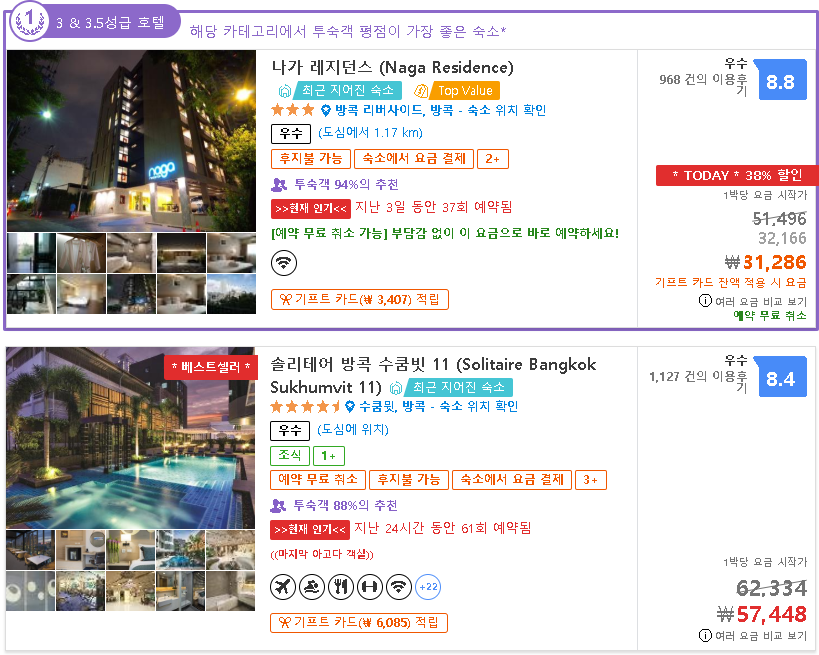Click the guests icon beside 투숙객 94%의 추천
Viewport: 819px width, 655px height.
(279, 184)
